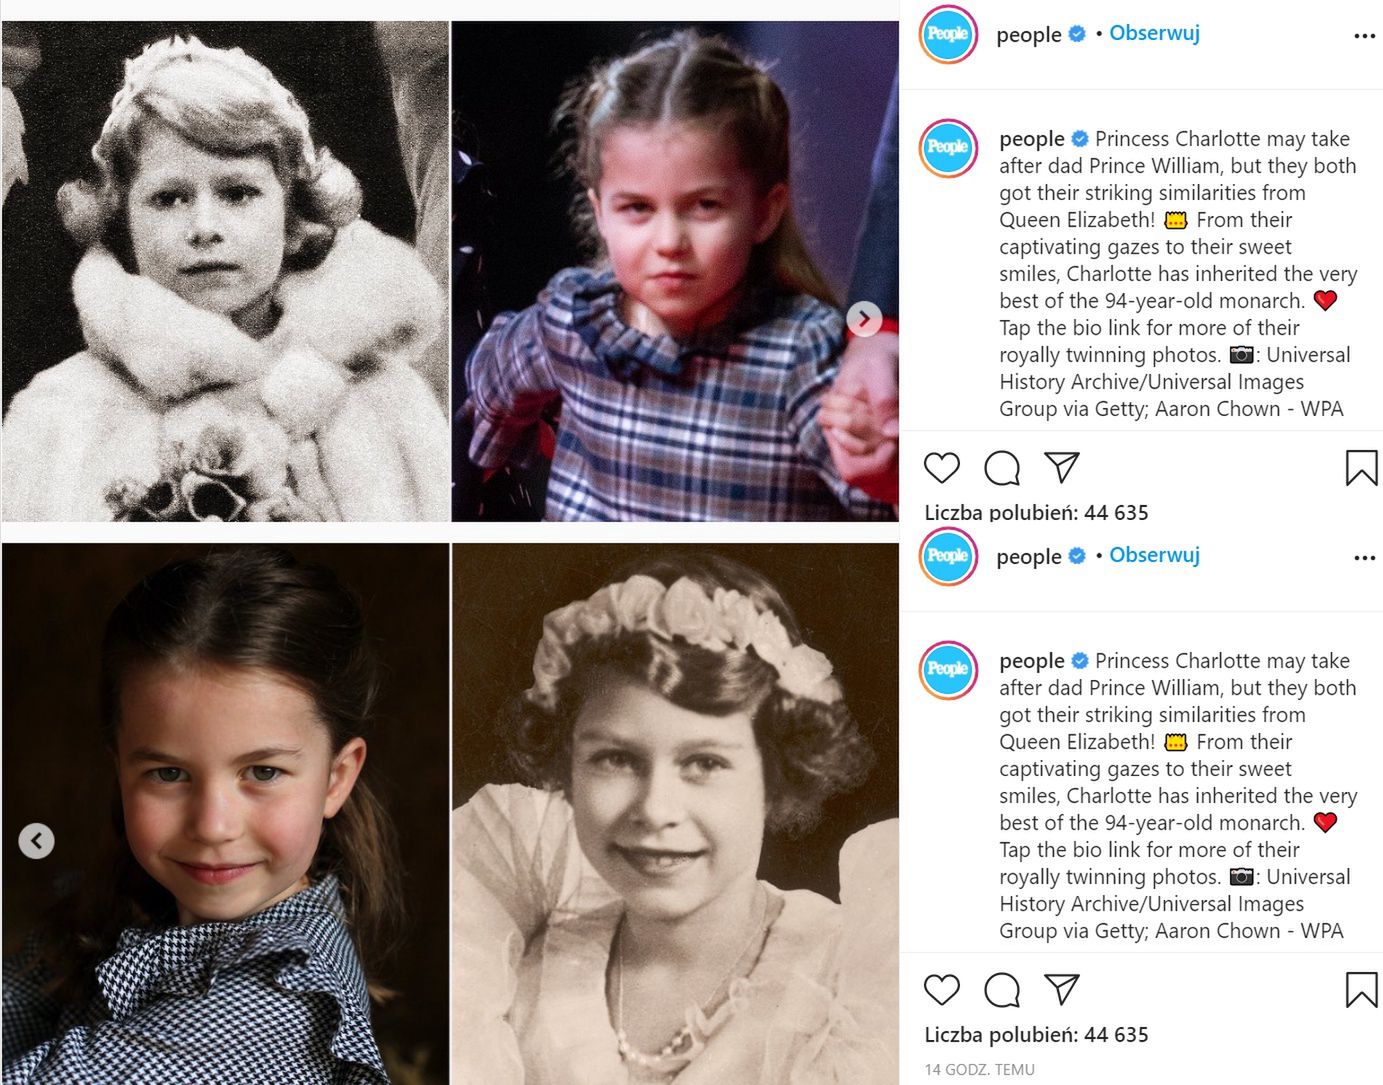Open comment bubble on bottom post

pyautogui.click(x=1001, y=989)
